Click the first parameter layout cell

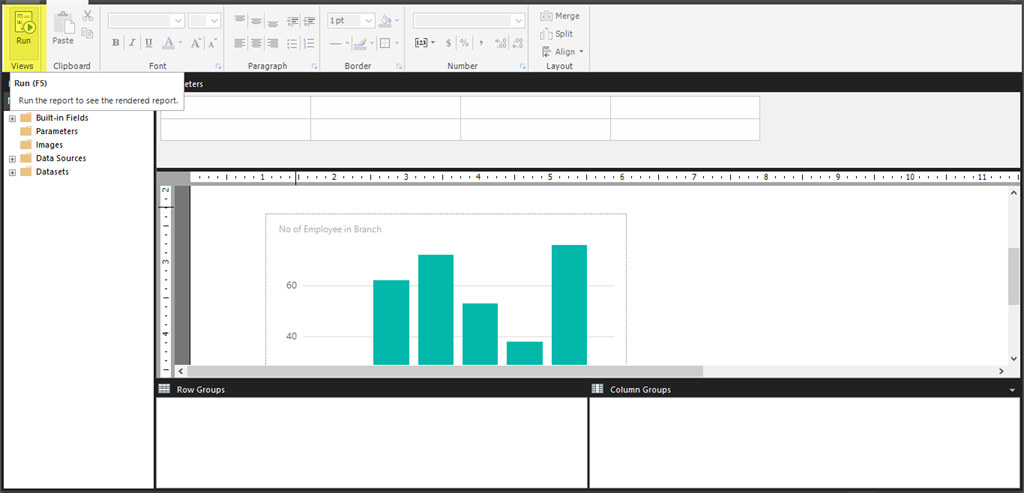point(236,107)
